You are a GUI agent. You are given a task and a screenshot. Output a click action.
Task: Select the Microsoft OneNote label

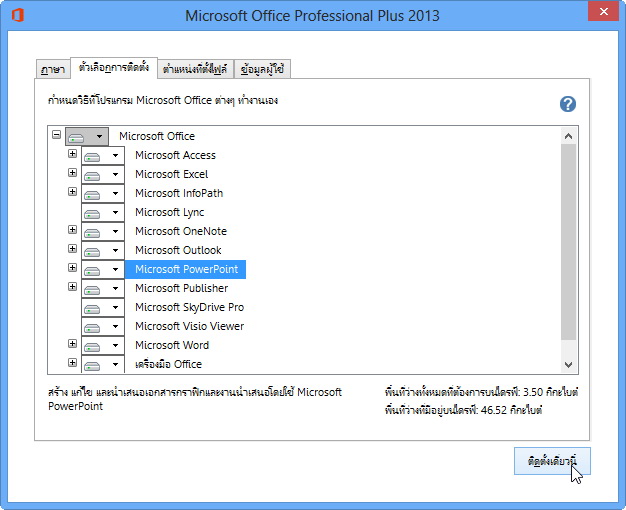click(x=181, y=231)
